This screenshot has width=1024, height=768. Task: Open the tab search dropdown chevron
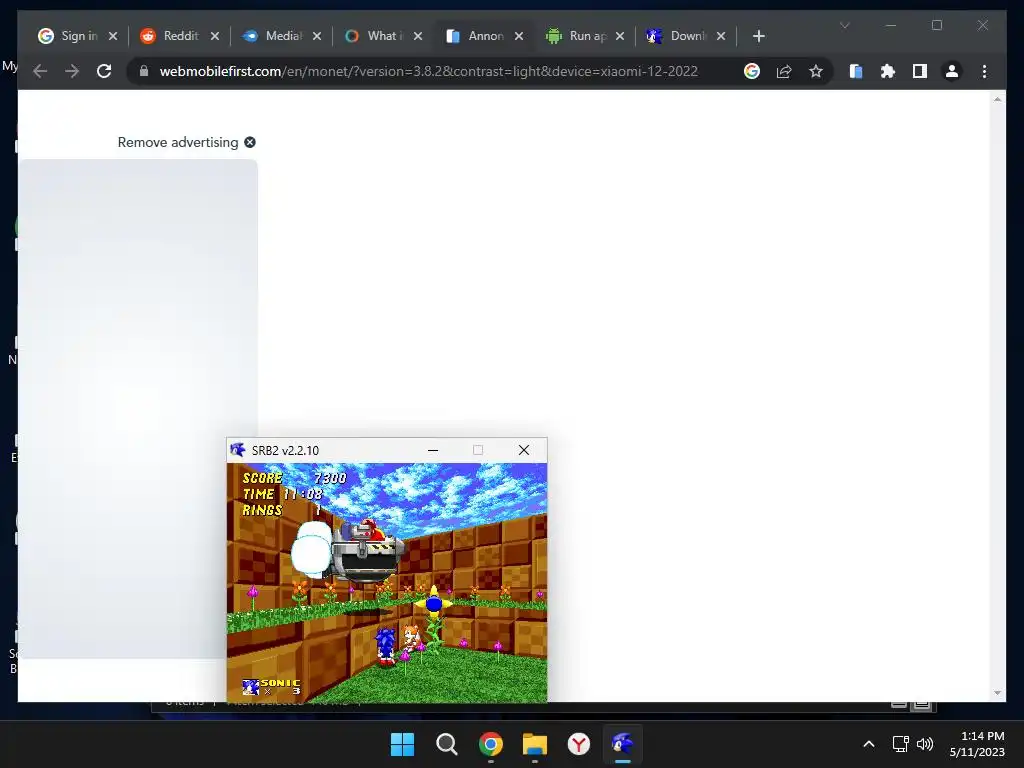pyautogui.click(x=844, y=25)
